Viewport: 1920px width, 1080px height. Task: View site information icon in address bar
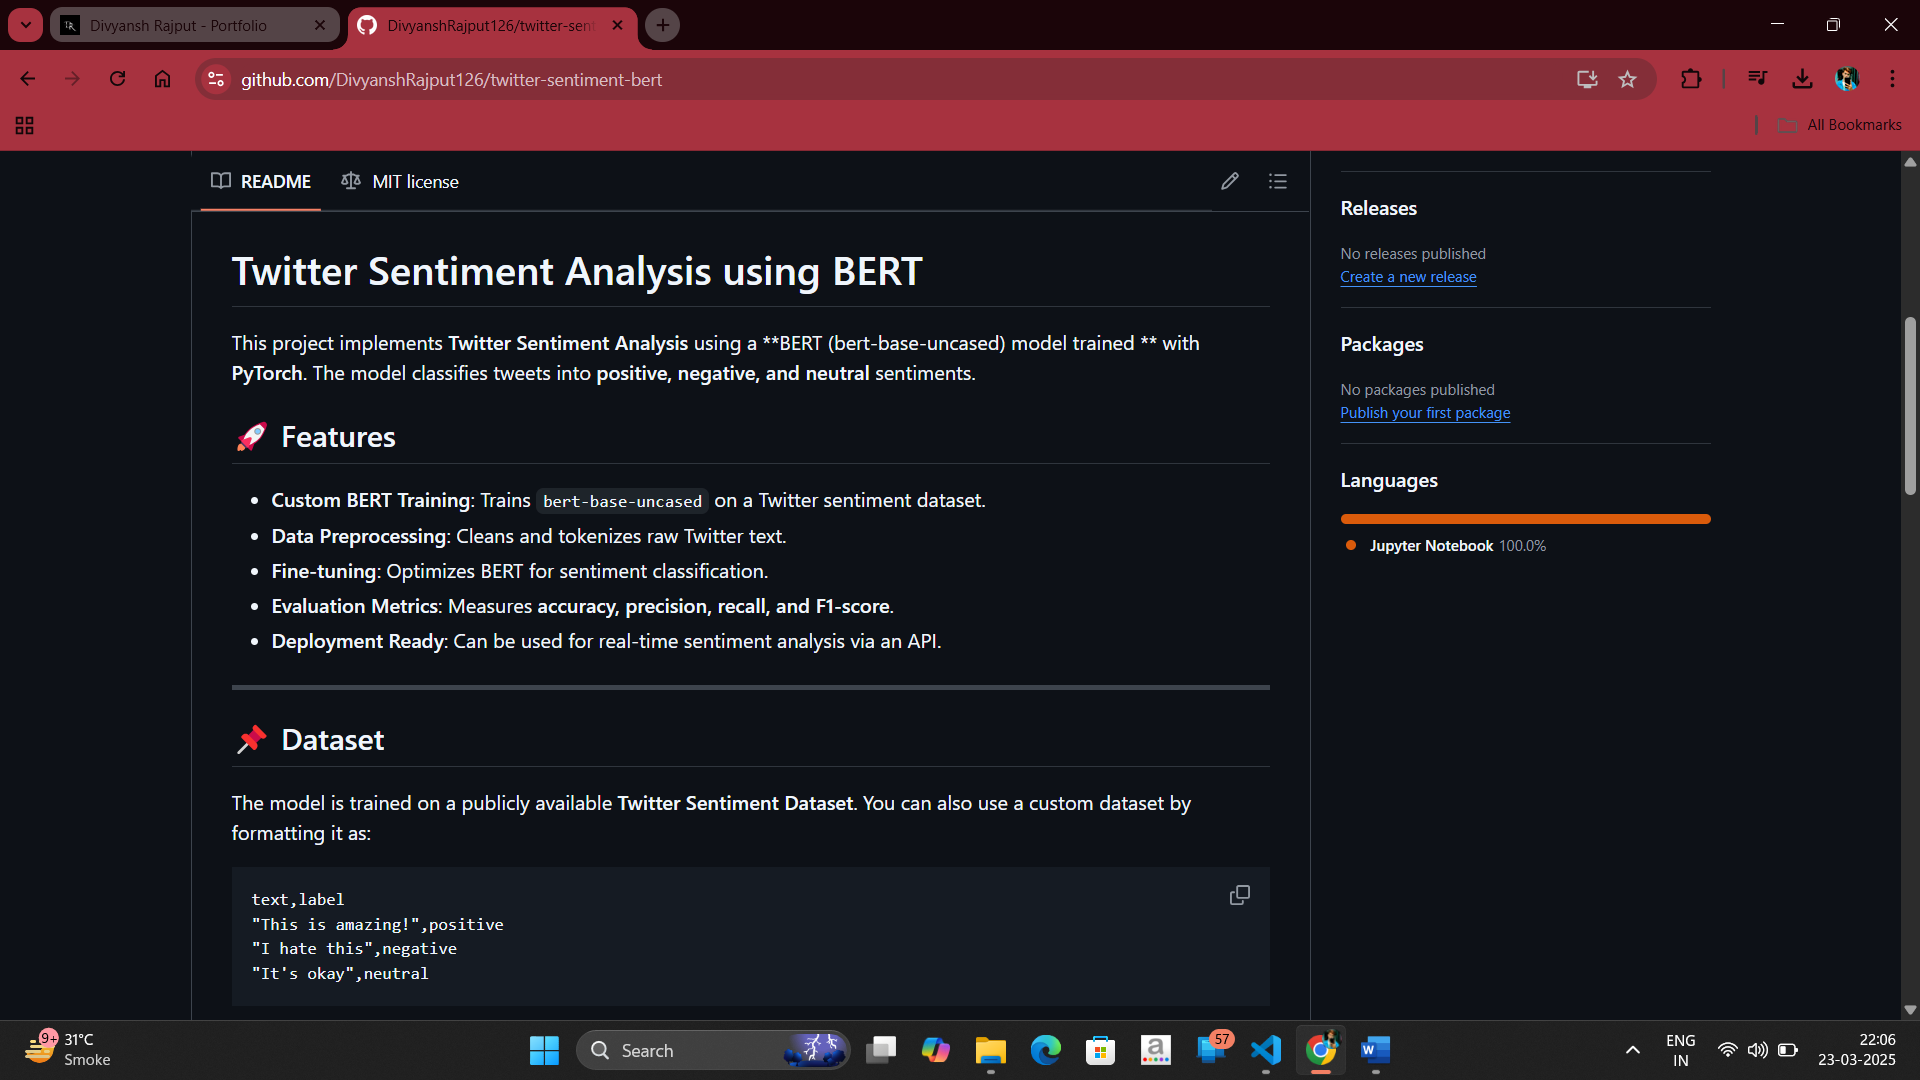coord(216,79)
